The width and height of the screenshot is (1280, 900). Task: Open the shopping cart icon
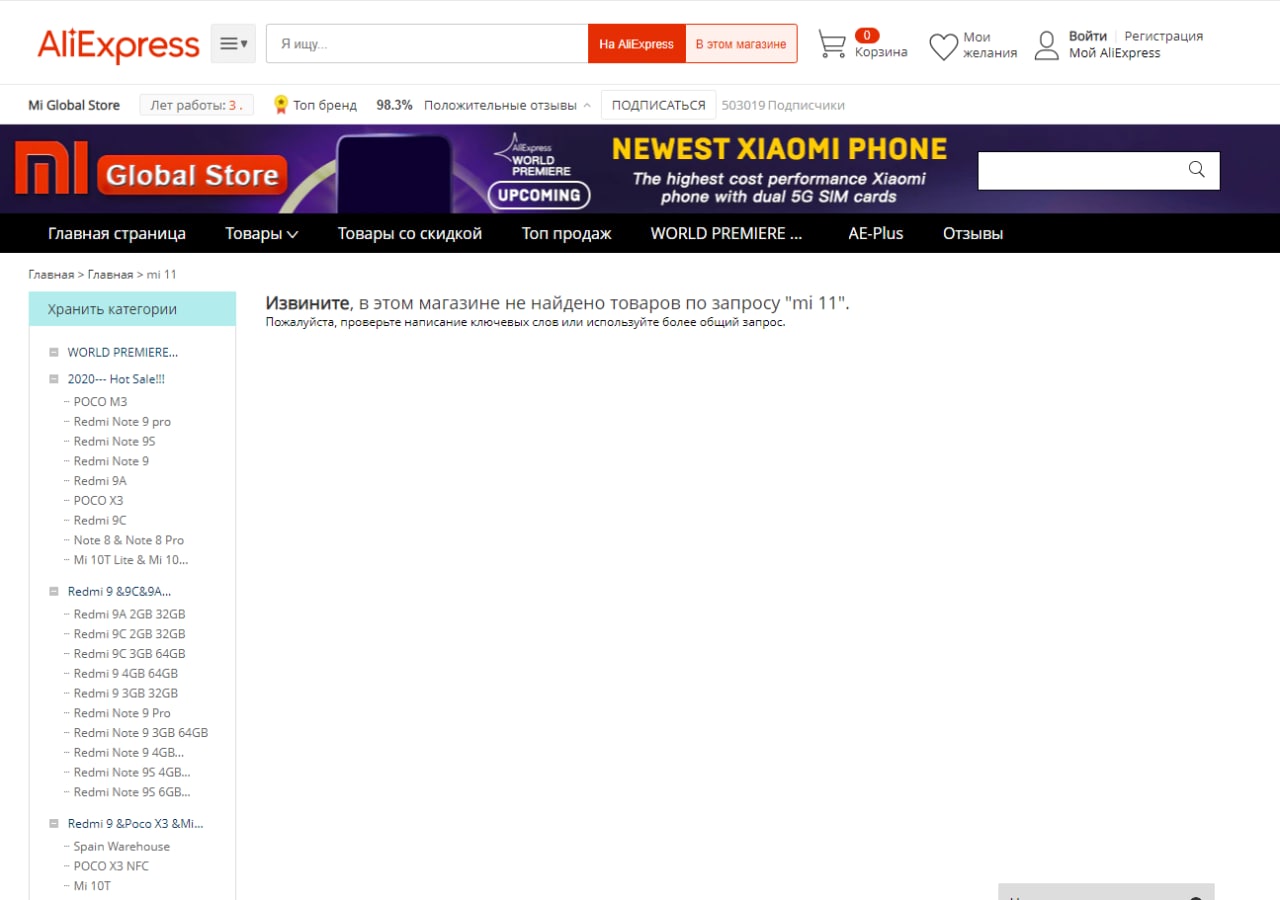point(832,44)
